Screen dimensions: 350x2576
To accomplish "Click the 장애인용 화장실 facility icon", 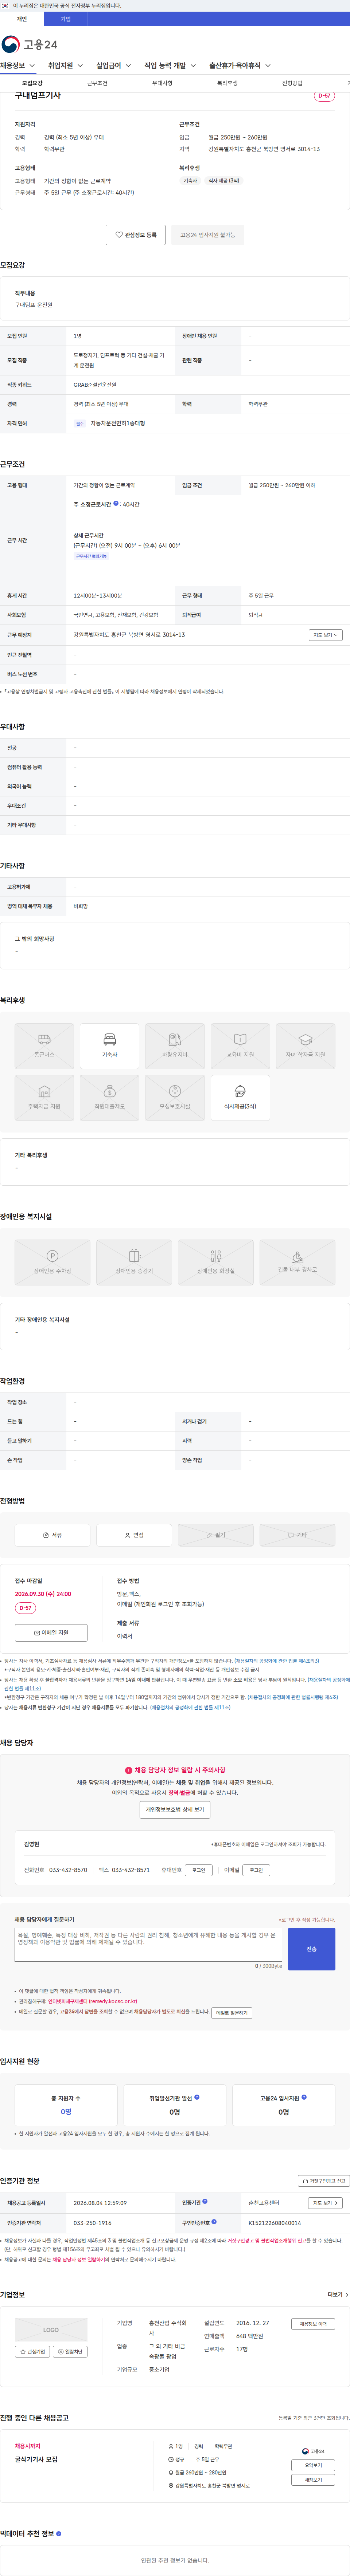I will [216, 1262].
